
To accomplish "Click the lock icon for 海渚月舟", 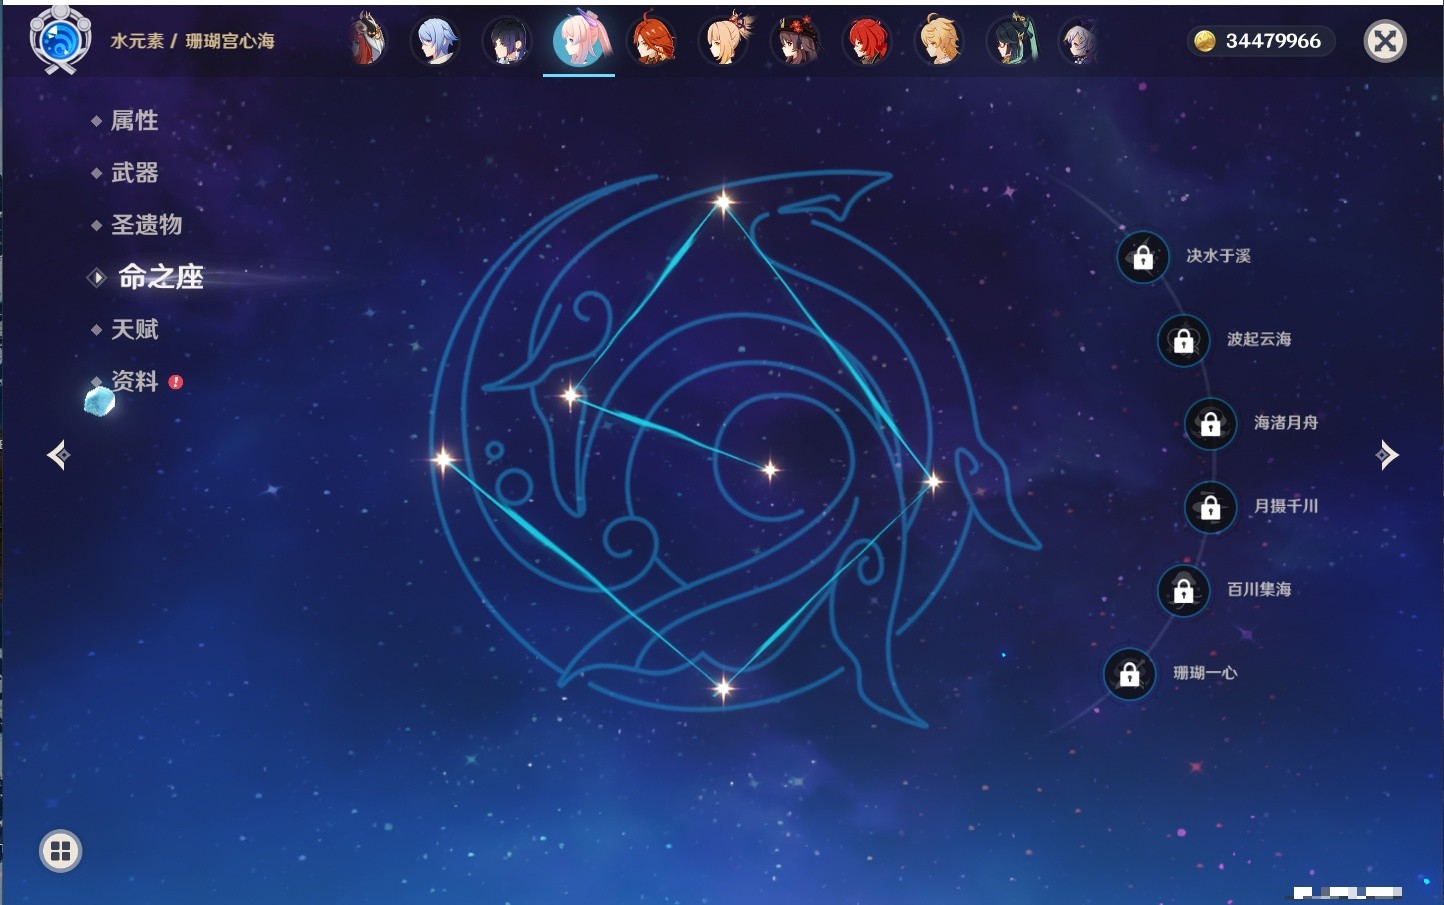I will coord(1210,423).
